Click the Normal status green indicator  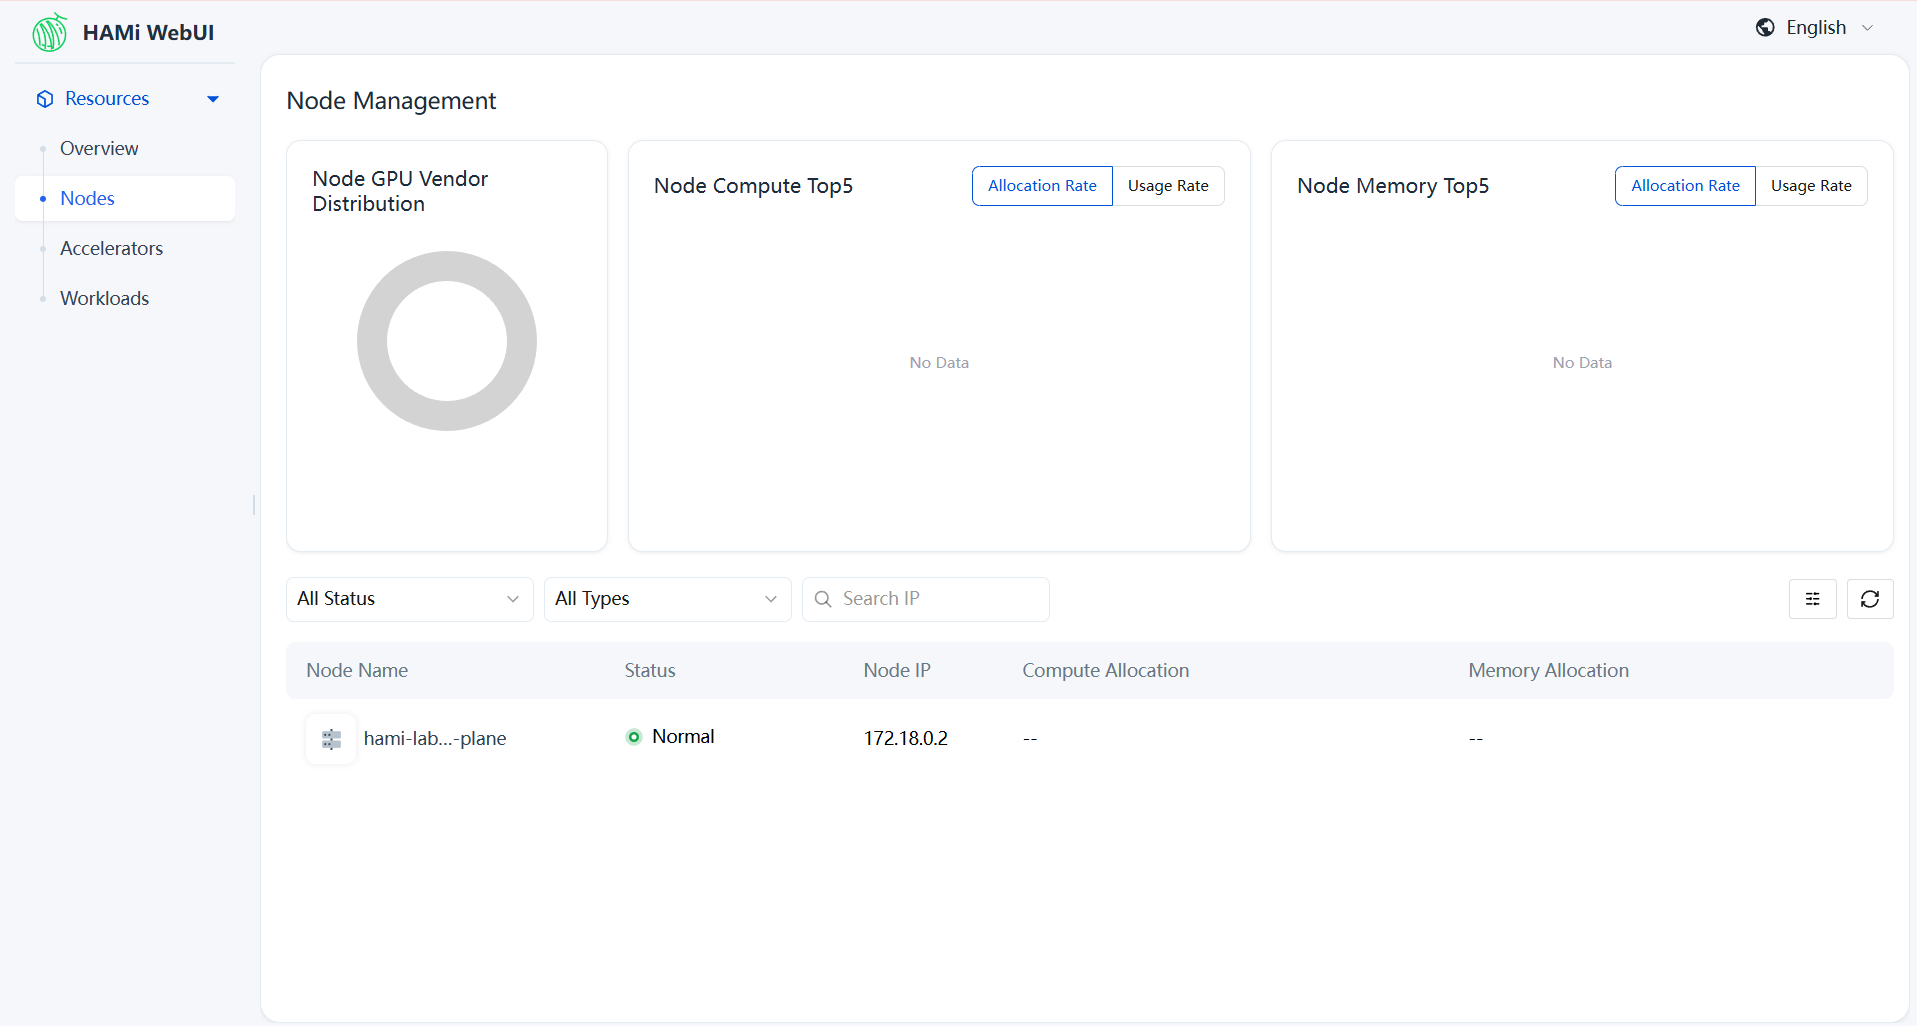click(x=633, y=737)
